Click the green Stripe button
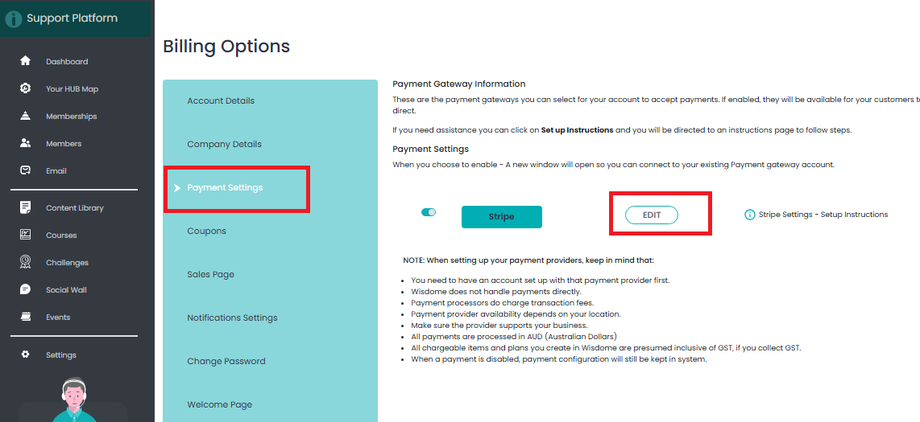 (501, 216)
